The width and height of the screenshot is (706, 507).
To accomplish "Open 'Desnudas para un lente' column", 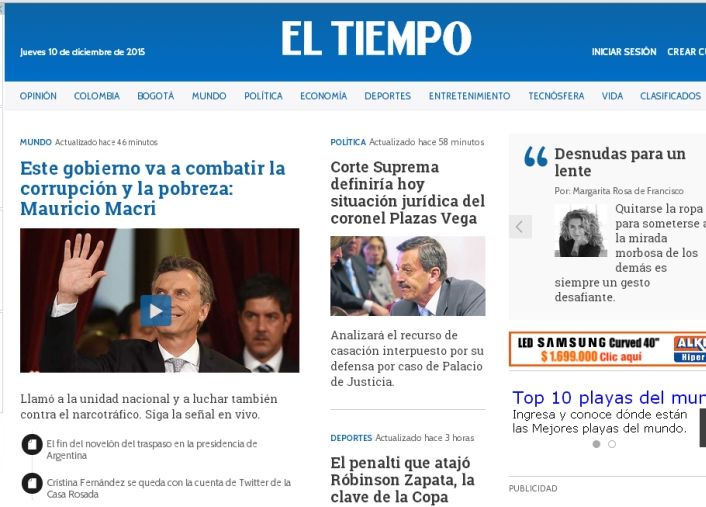I will pyautogui.click(x=620, y=162).
